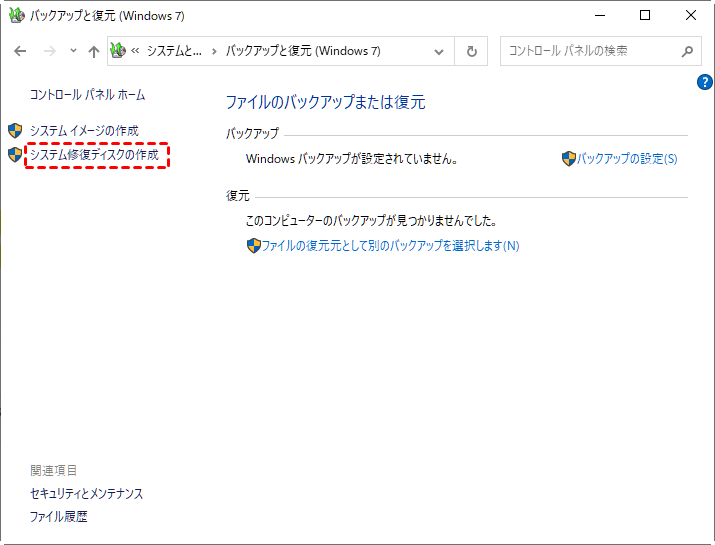
Task: Minimize the Backup and Restore window
Action: (x=600, y=16)
